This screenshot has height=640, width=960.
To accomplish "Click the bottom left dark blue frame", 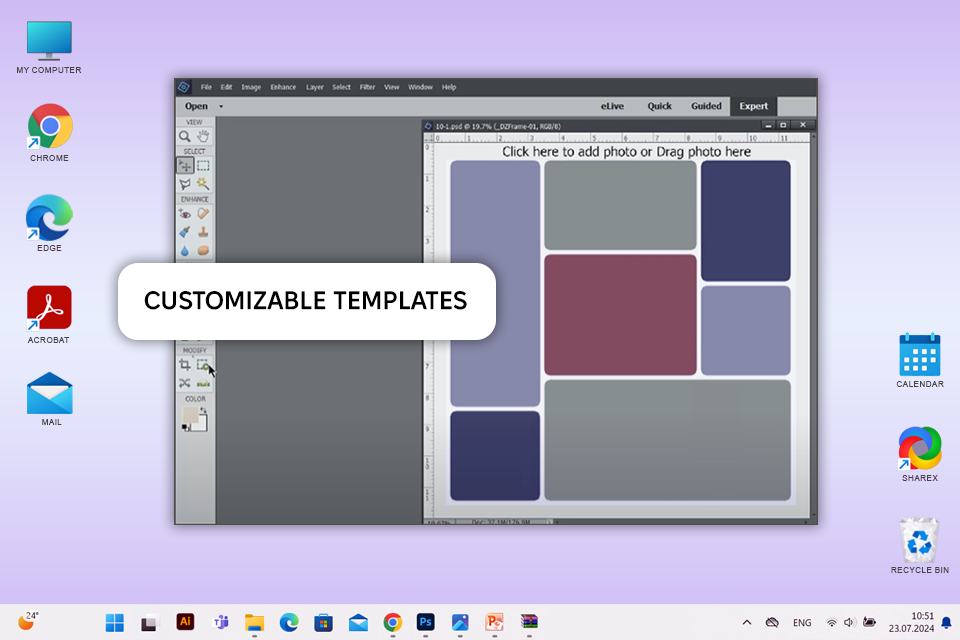I will (x=495, y=456).
